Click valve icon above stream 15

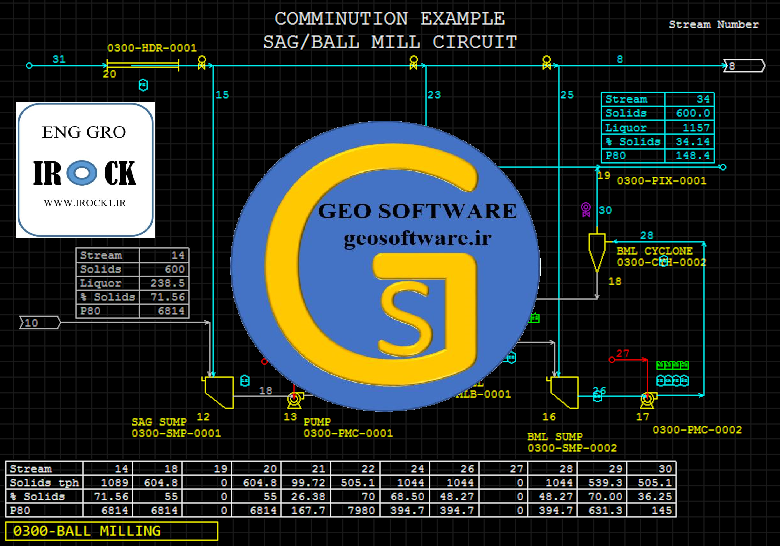201,62
